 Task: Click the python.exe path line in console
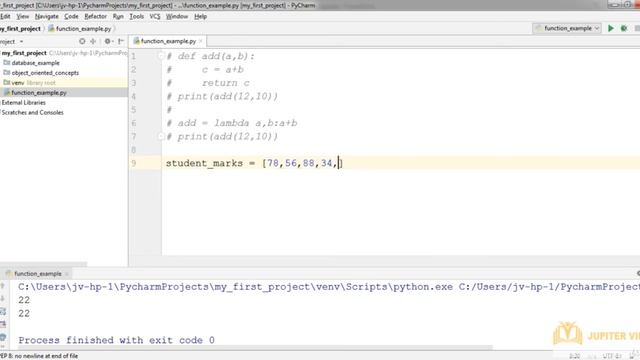[x=329, y=287]
